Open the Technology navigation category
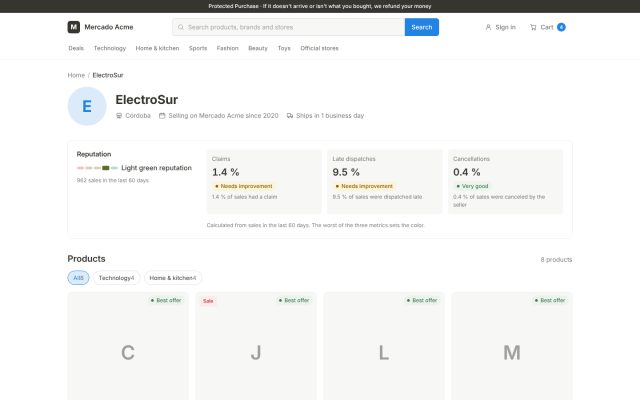 110,48
